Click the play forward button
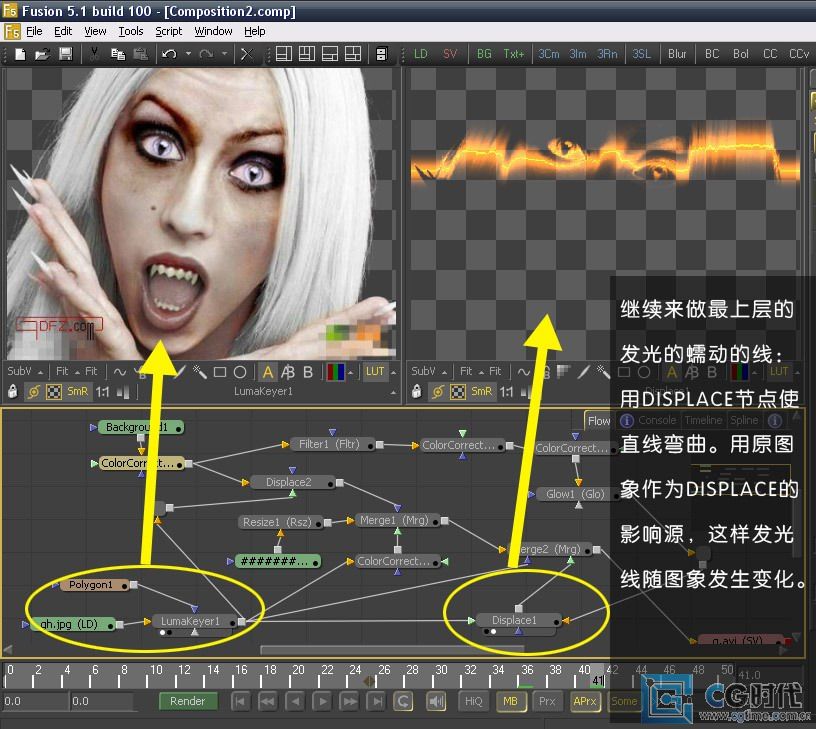 [323, 701]
